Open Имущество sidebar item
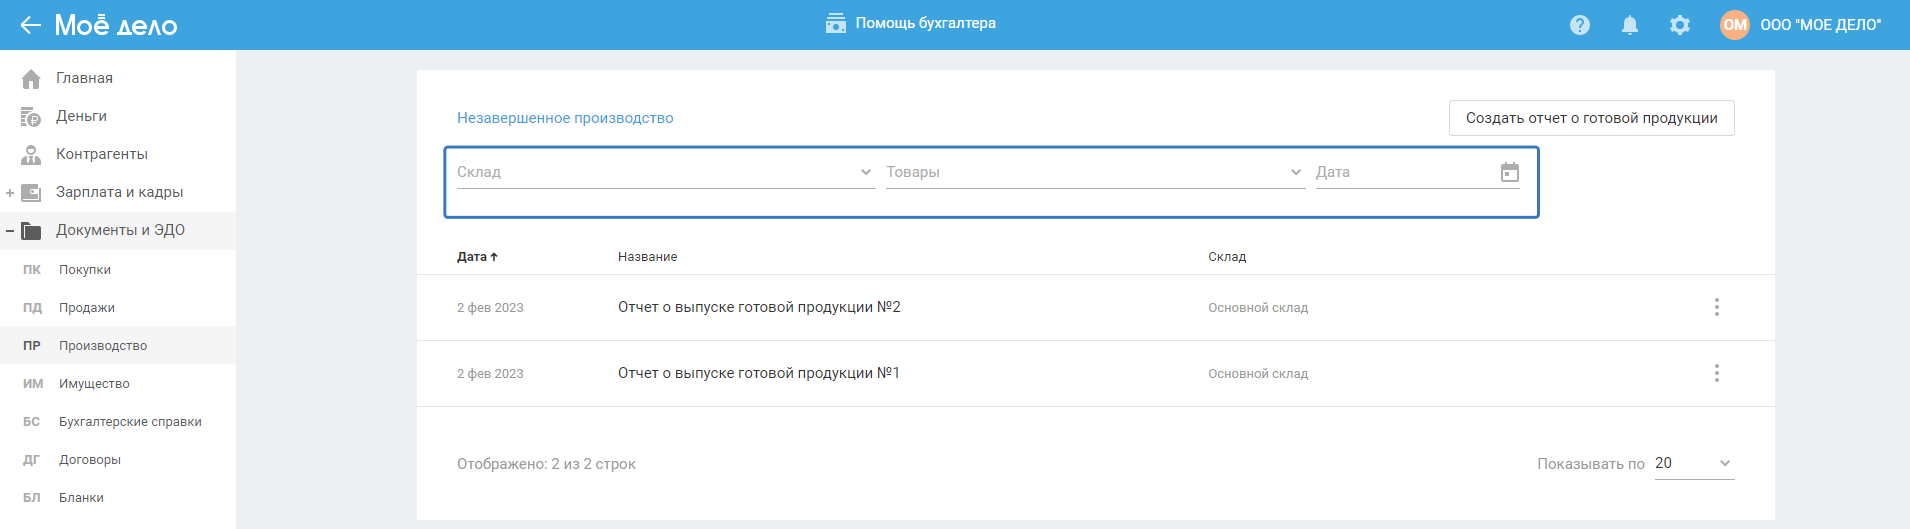Image resolution: width=1910 pixels, height=529 pixels. click(94, 384)
